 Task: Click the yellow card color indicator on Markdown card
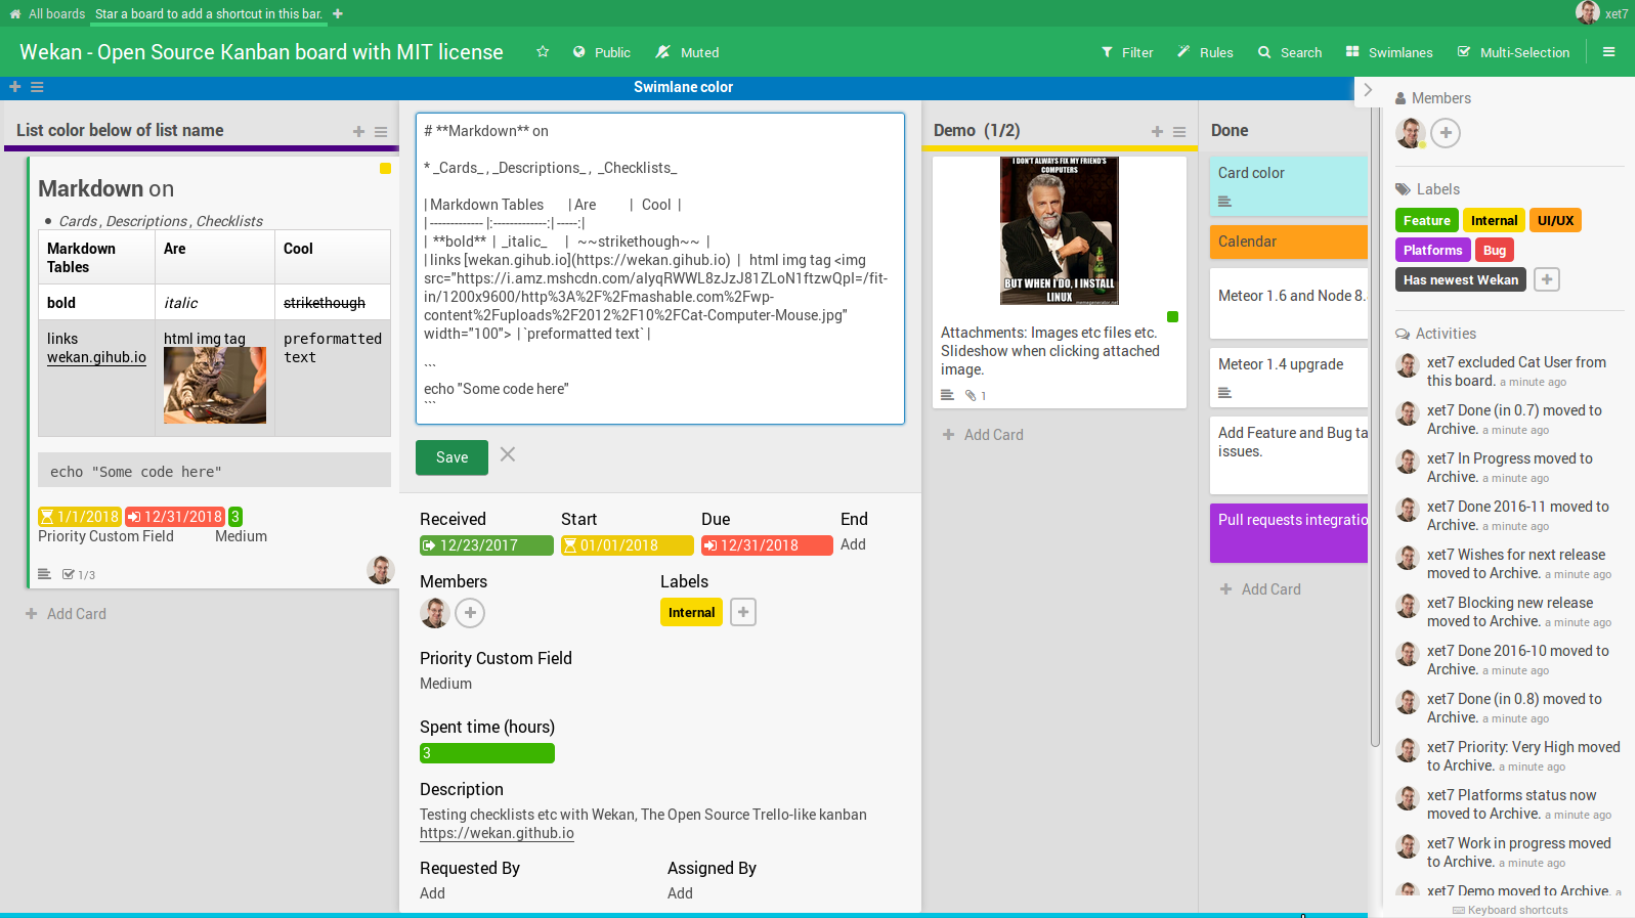click(x=385, y=169)
